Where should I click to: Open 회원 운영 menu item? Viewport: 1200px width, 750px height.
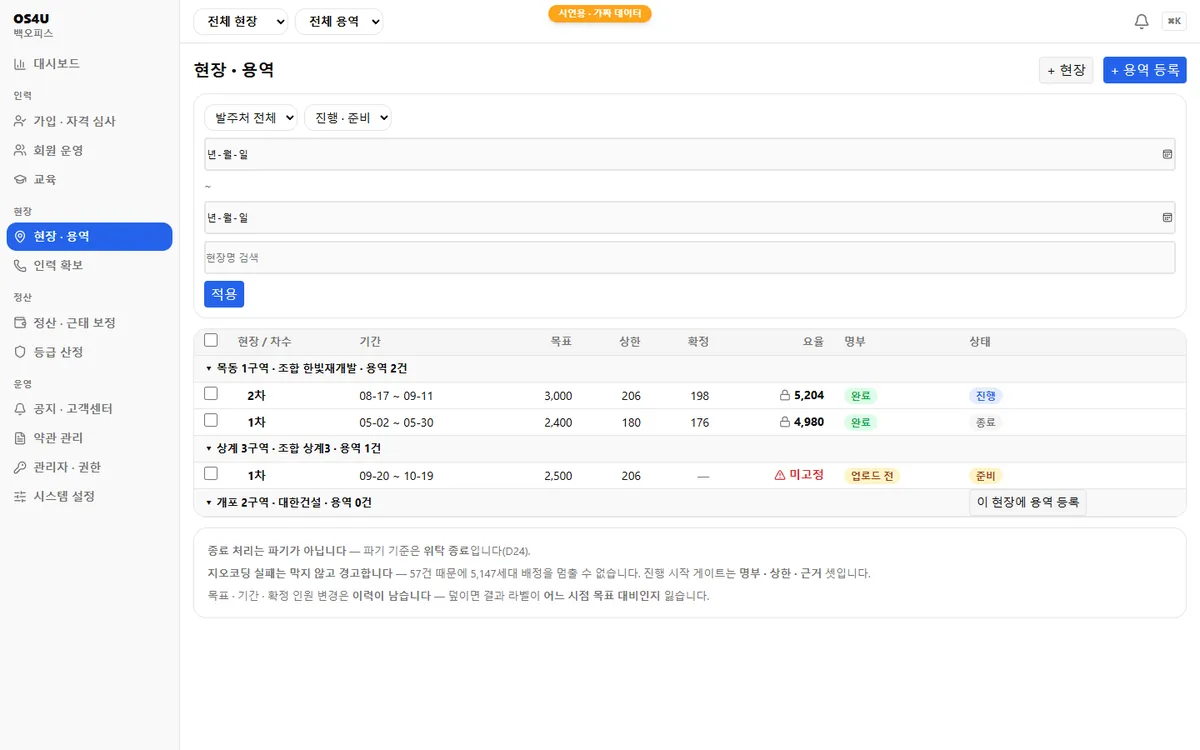pyautogui.click(x=90, y=150)
